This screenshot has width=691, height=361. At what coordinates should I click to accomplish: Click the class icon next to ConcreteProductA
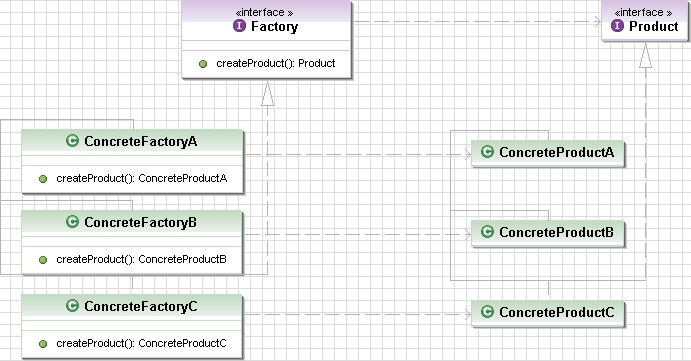tap(487, 152)
